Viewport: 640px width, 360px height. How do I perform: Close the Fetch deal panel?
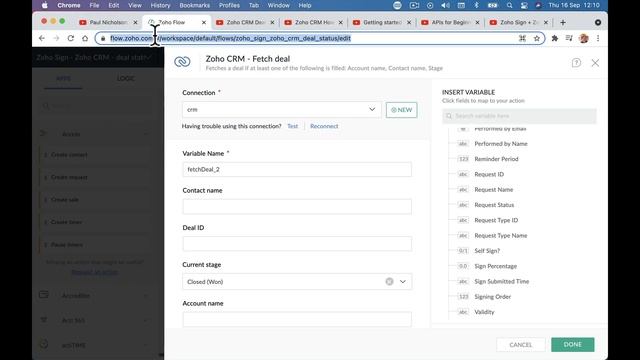coord(595,63)
